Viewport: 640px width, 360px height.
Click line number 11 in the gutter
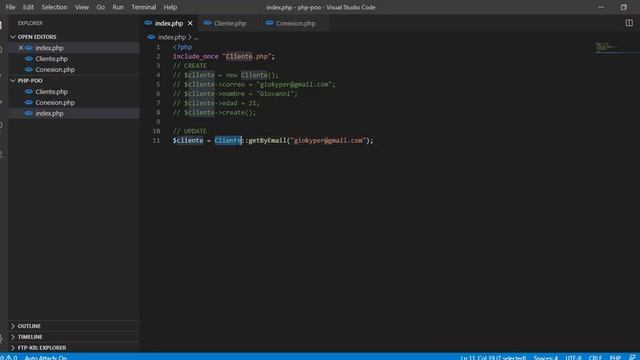coord(156,140)
